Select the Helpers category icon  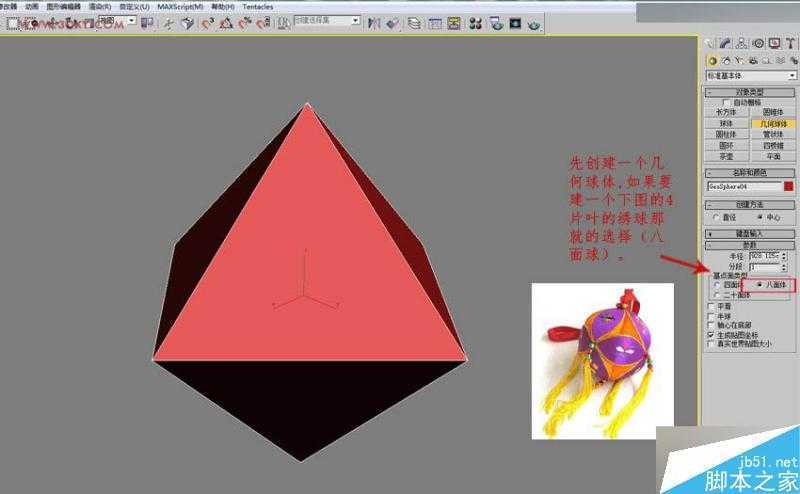[767, 61]
